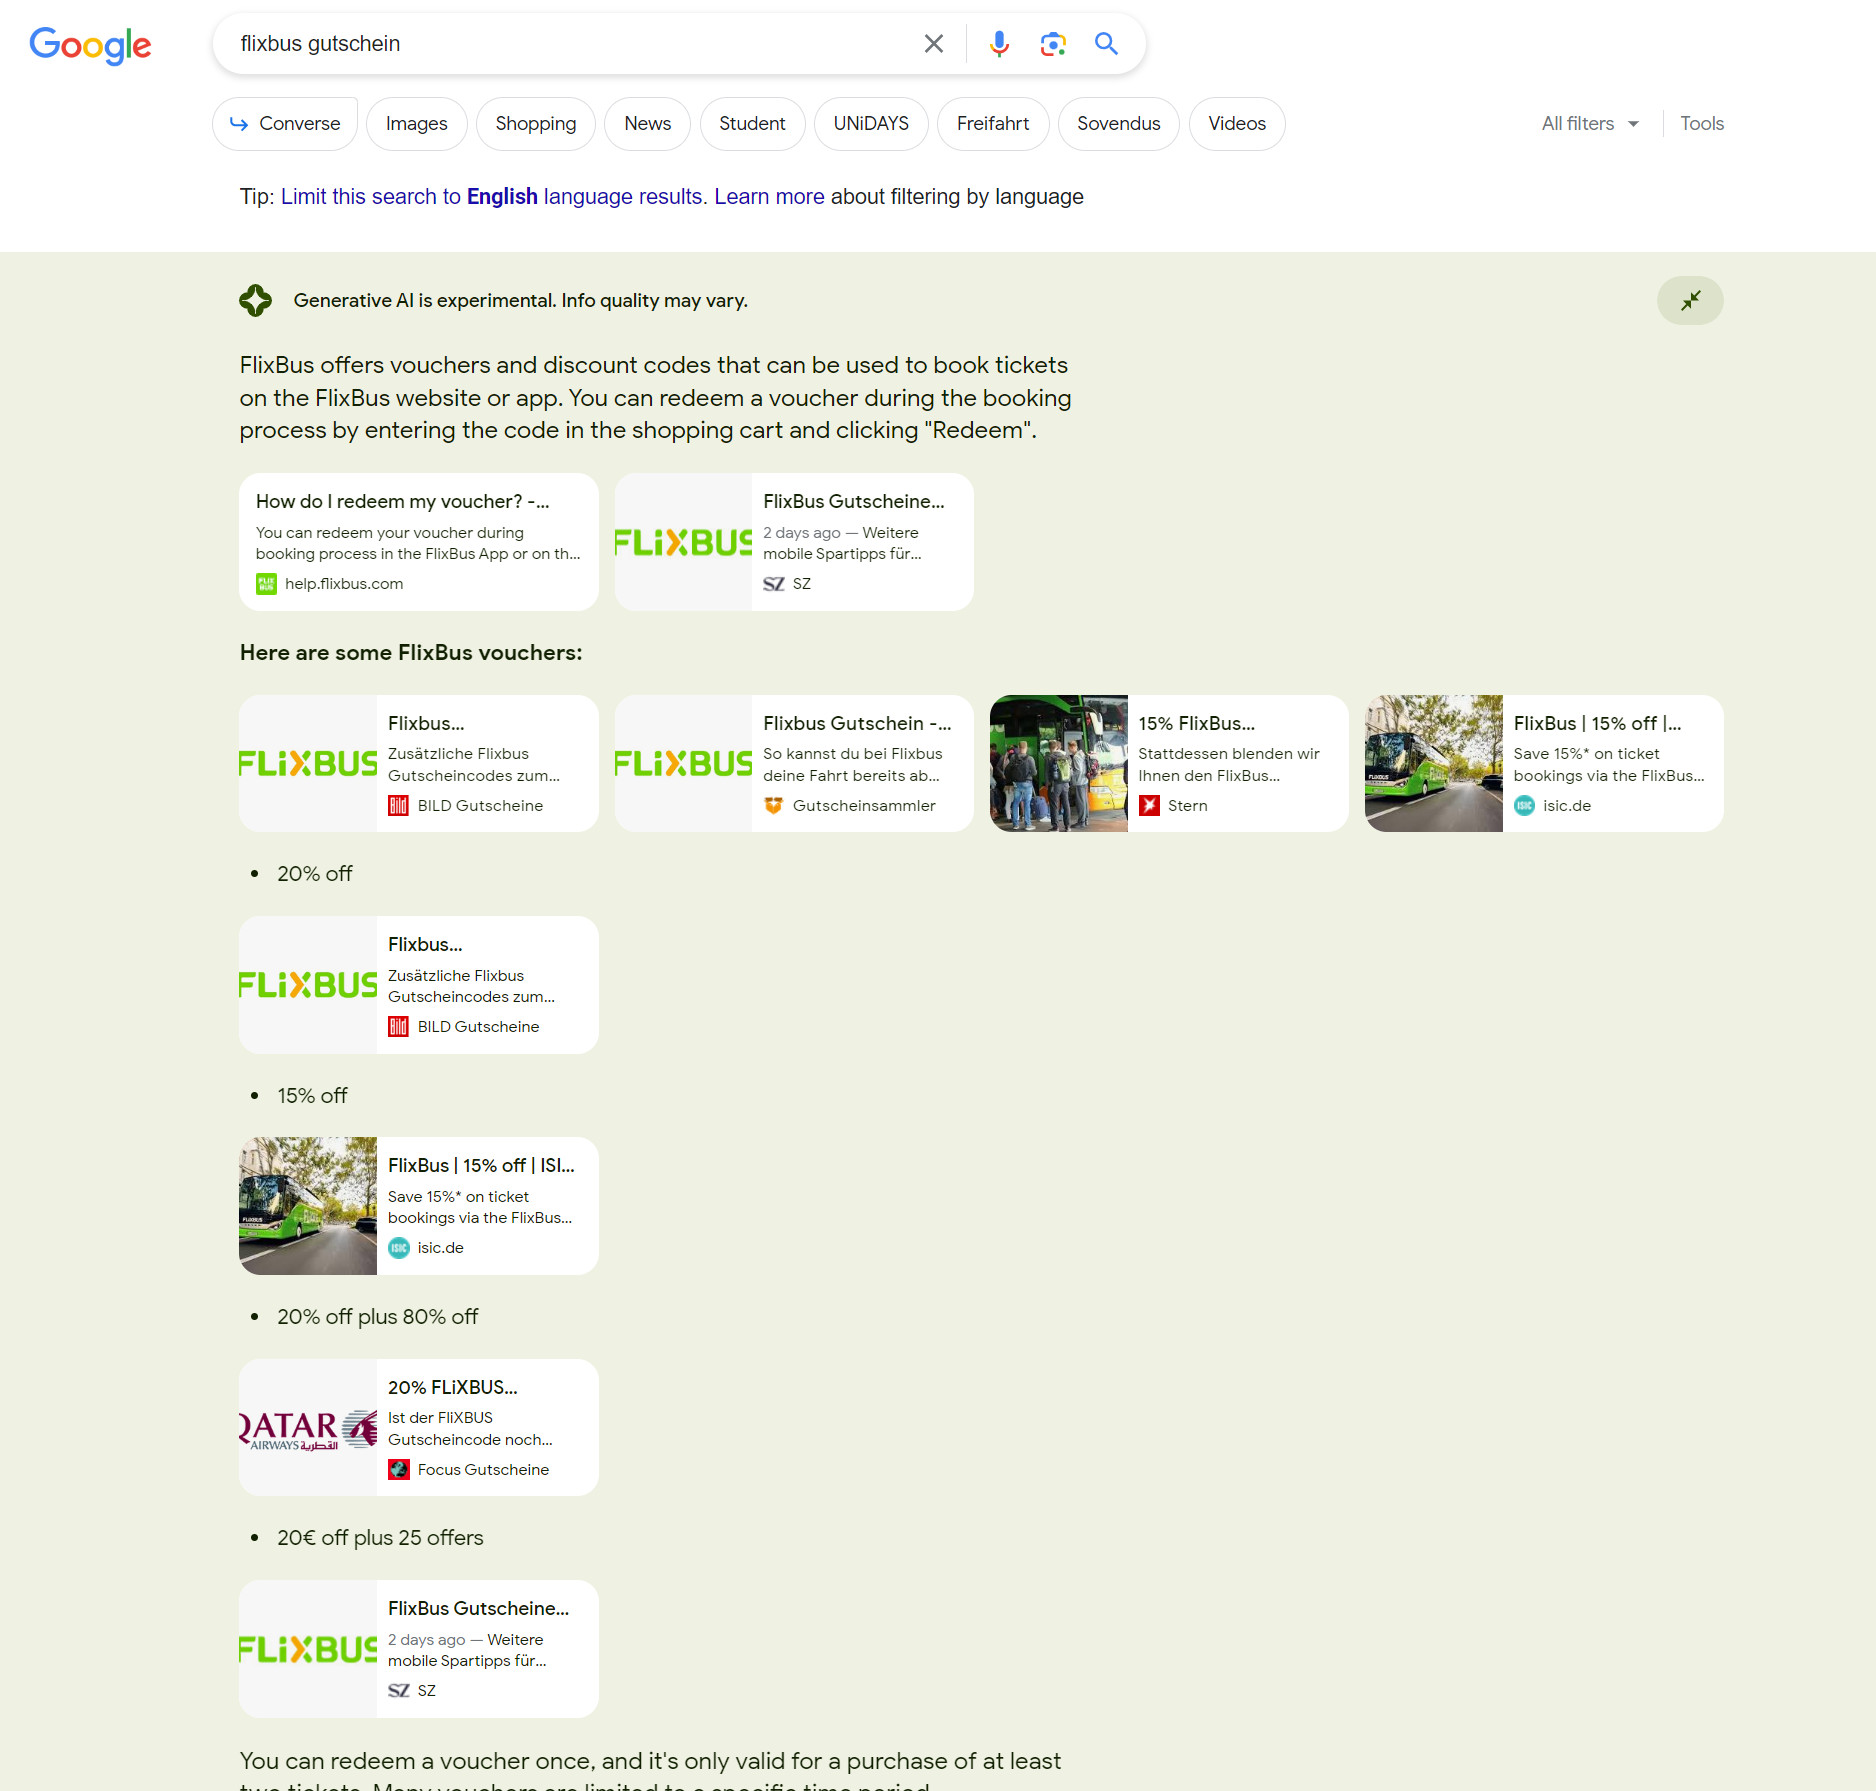Click the generative AI sparkle icon

[x=256, y=301]
